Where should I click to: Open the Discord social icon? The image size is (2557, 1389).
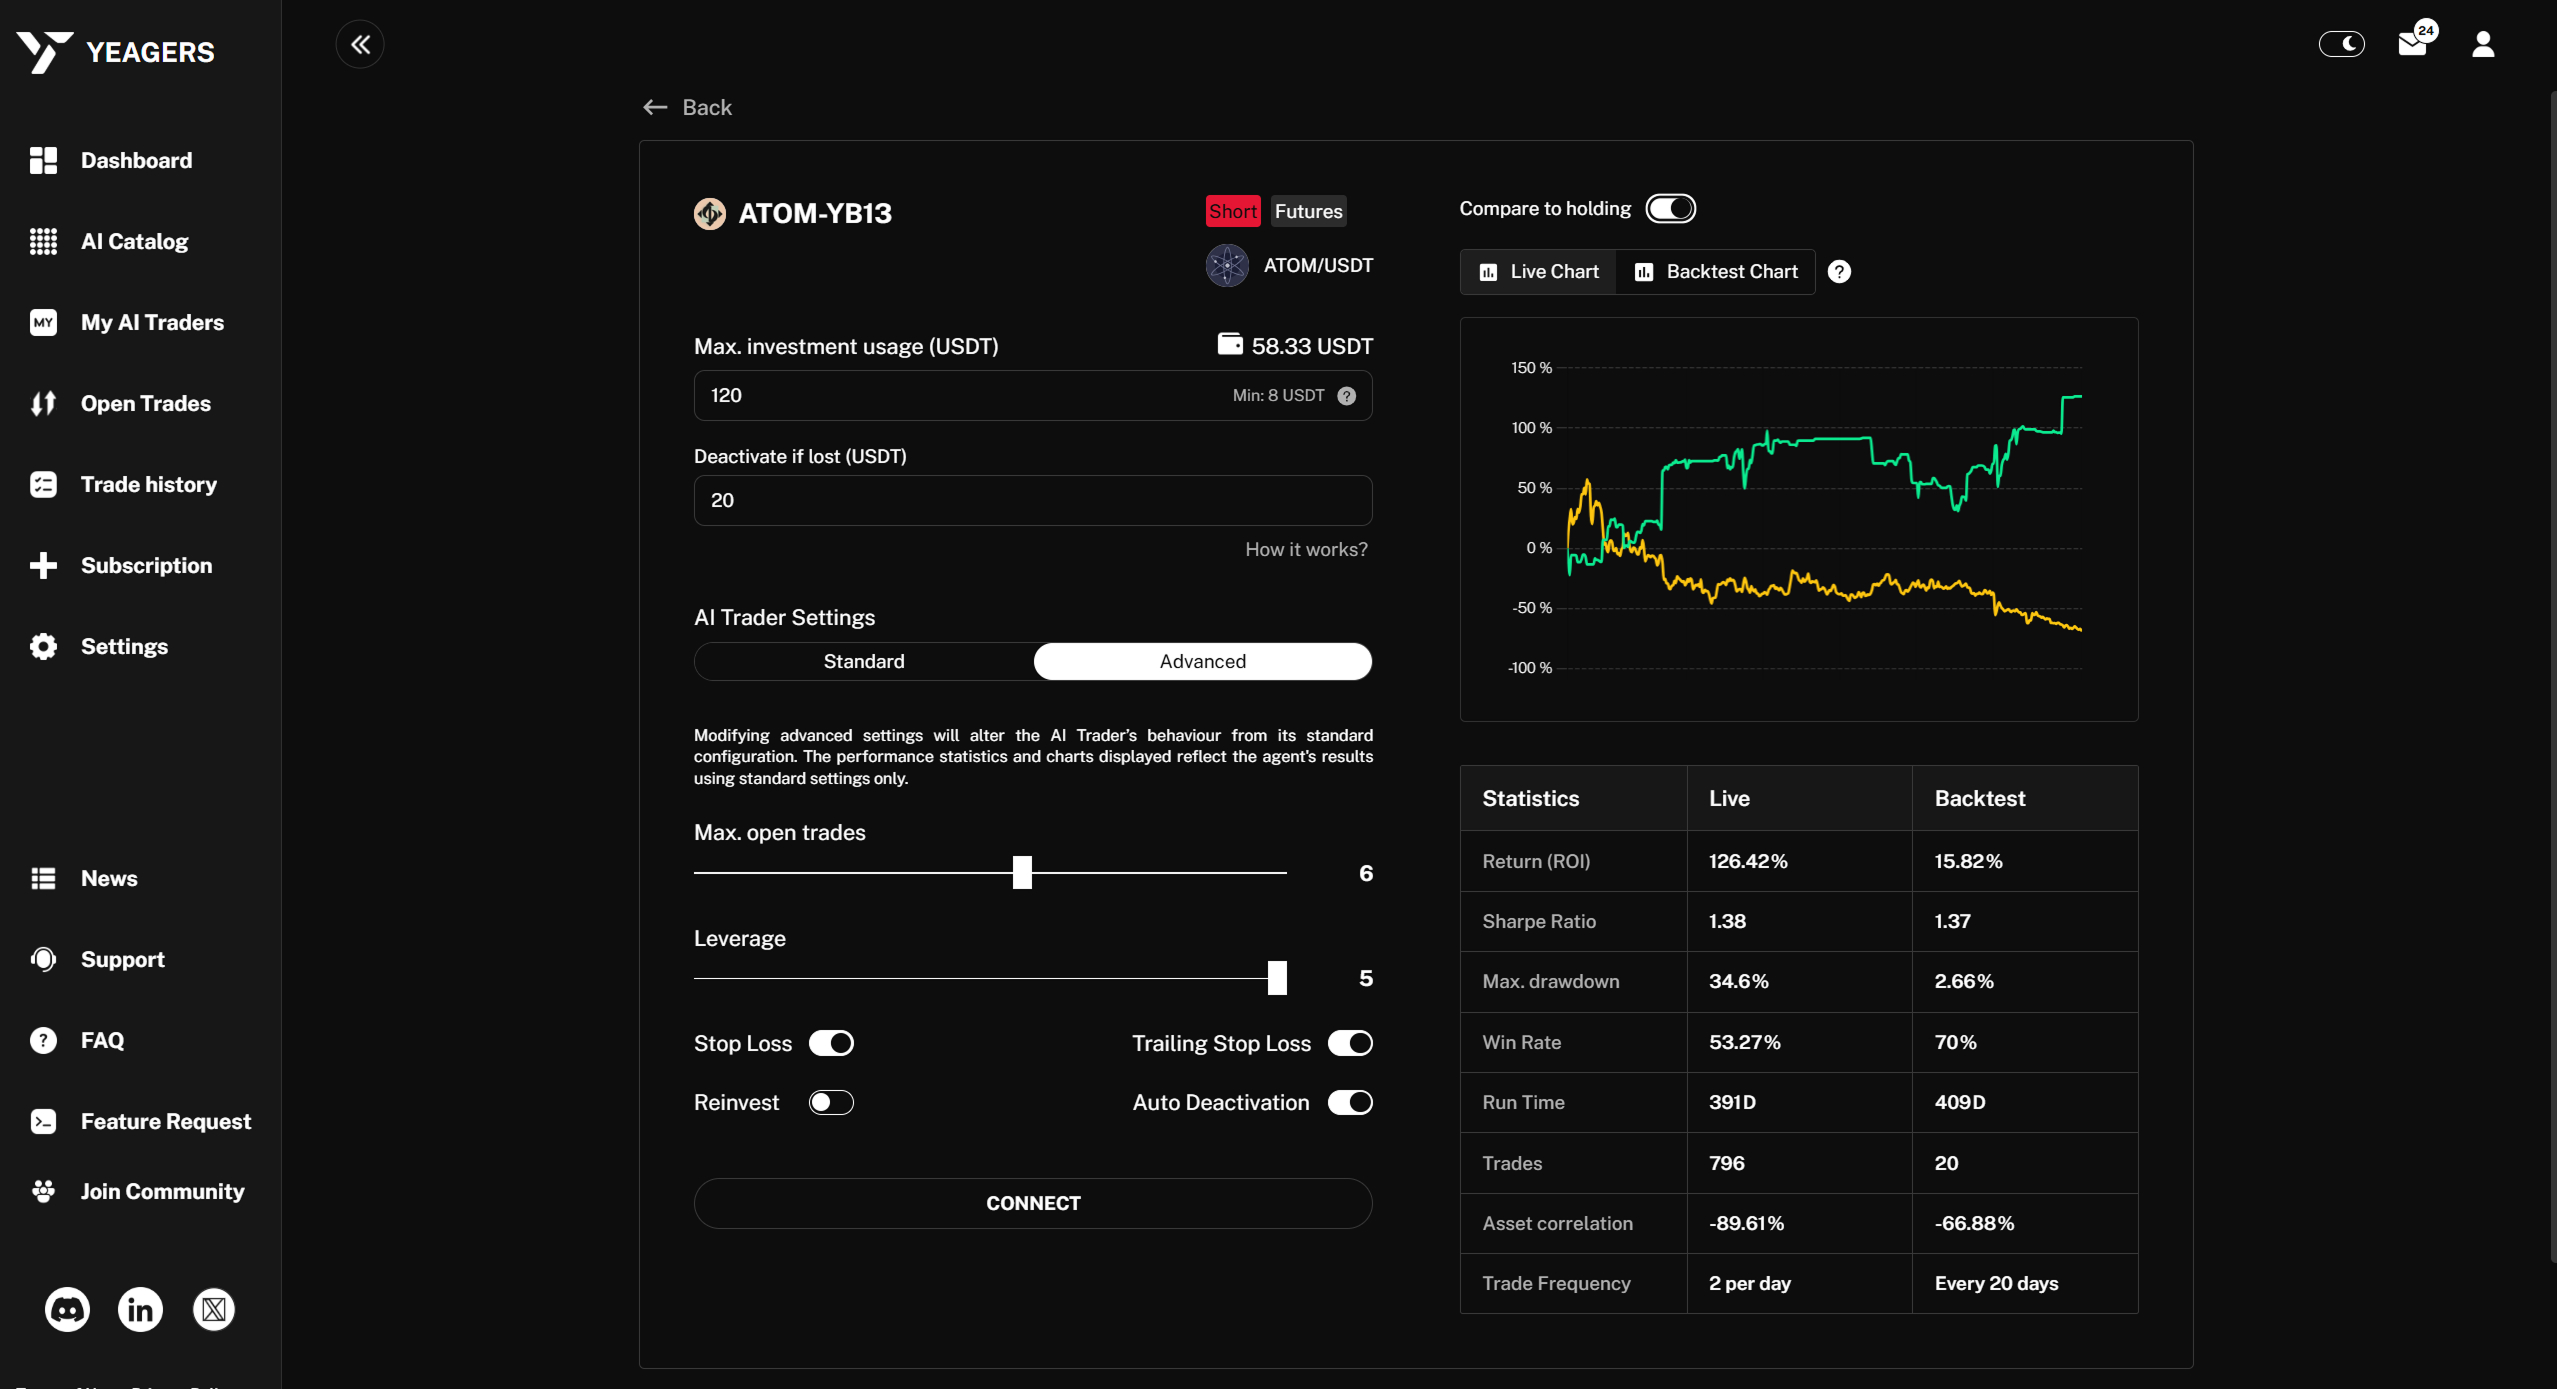67,1309
